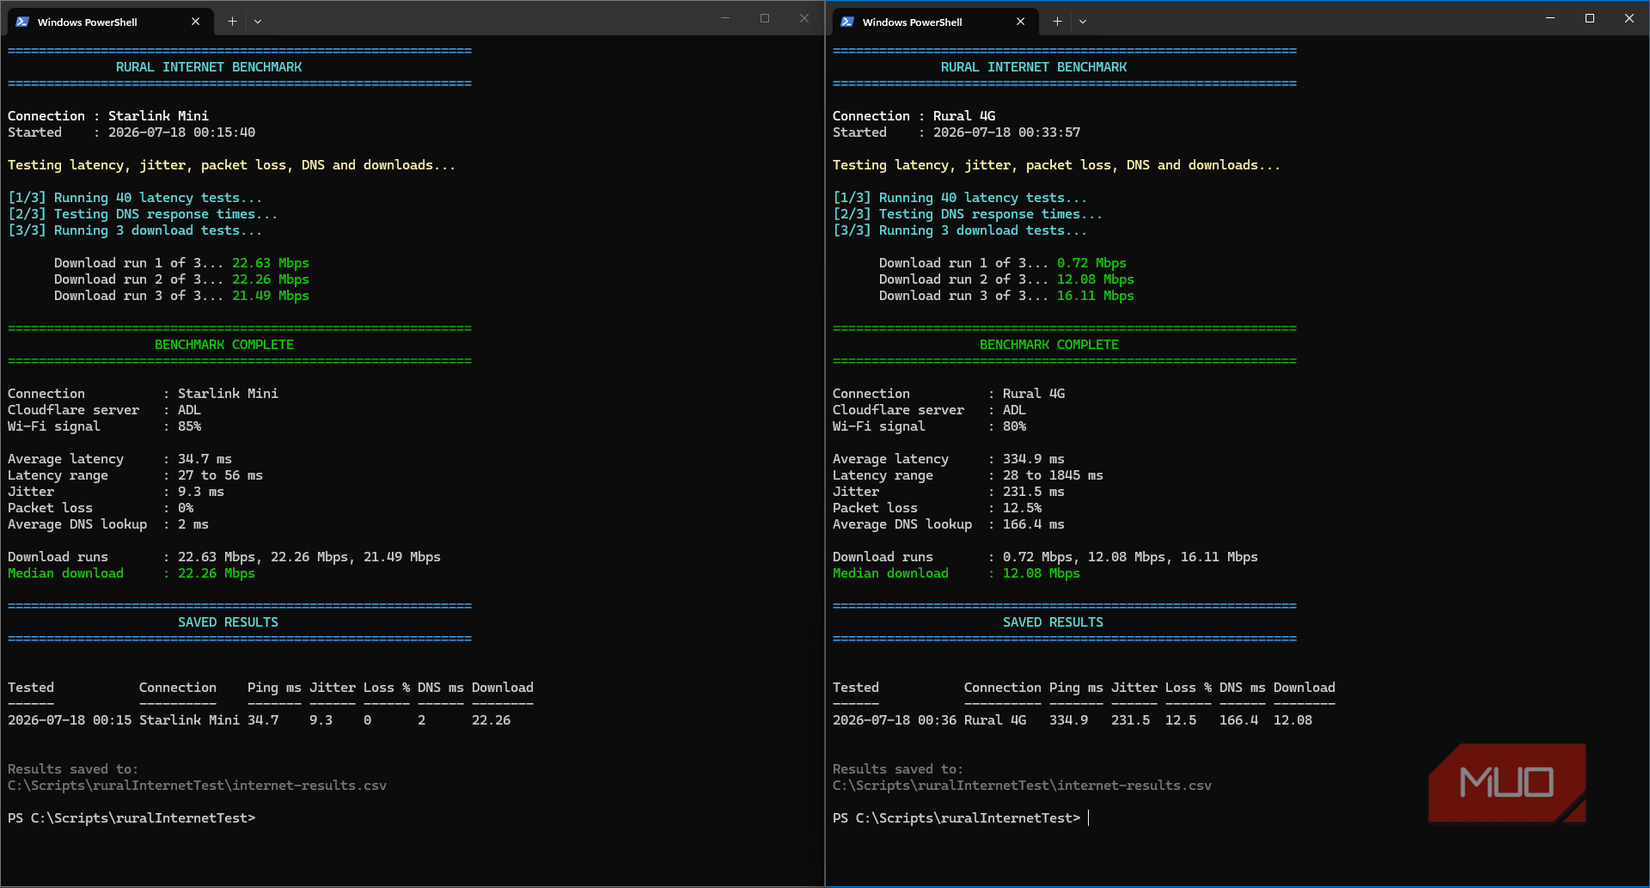Maximize the right PowerShell window

click(x=1590, y=18)
